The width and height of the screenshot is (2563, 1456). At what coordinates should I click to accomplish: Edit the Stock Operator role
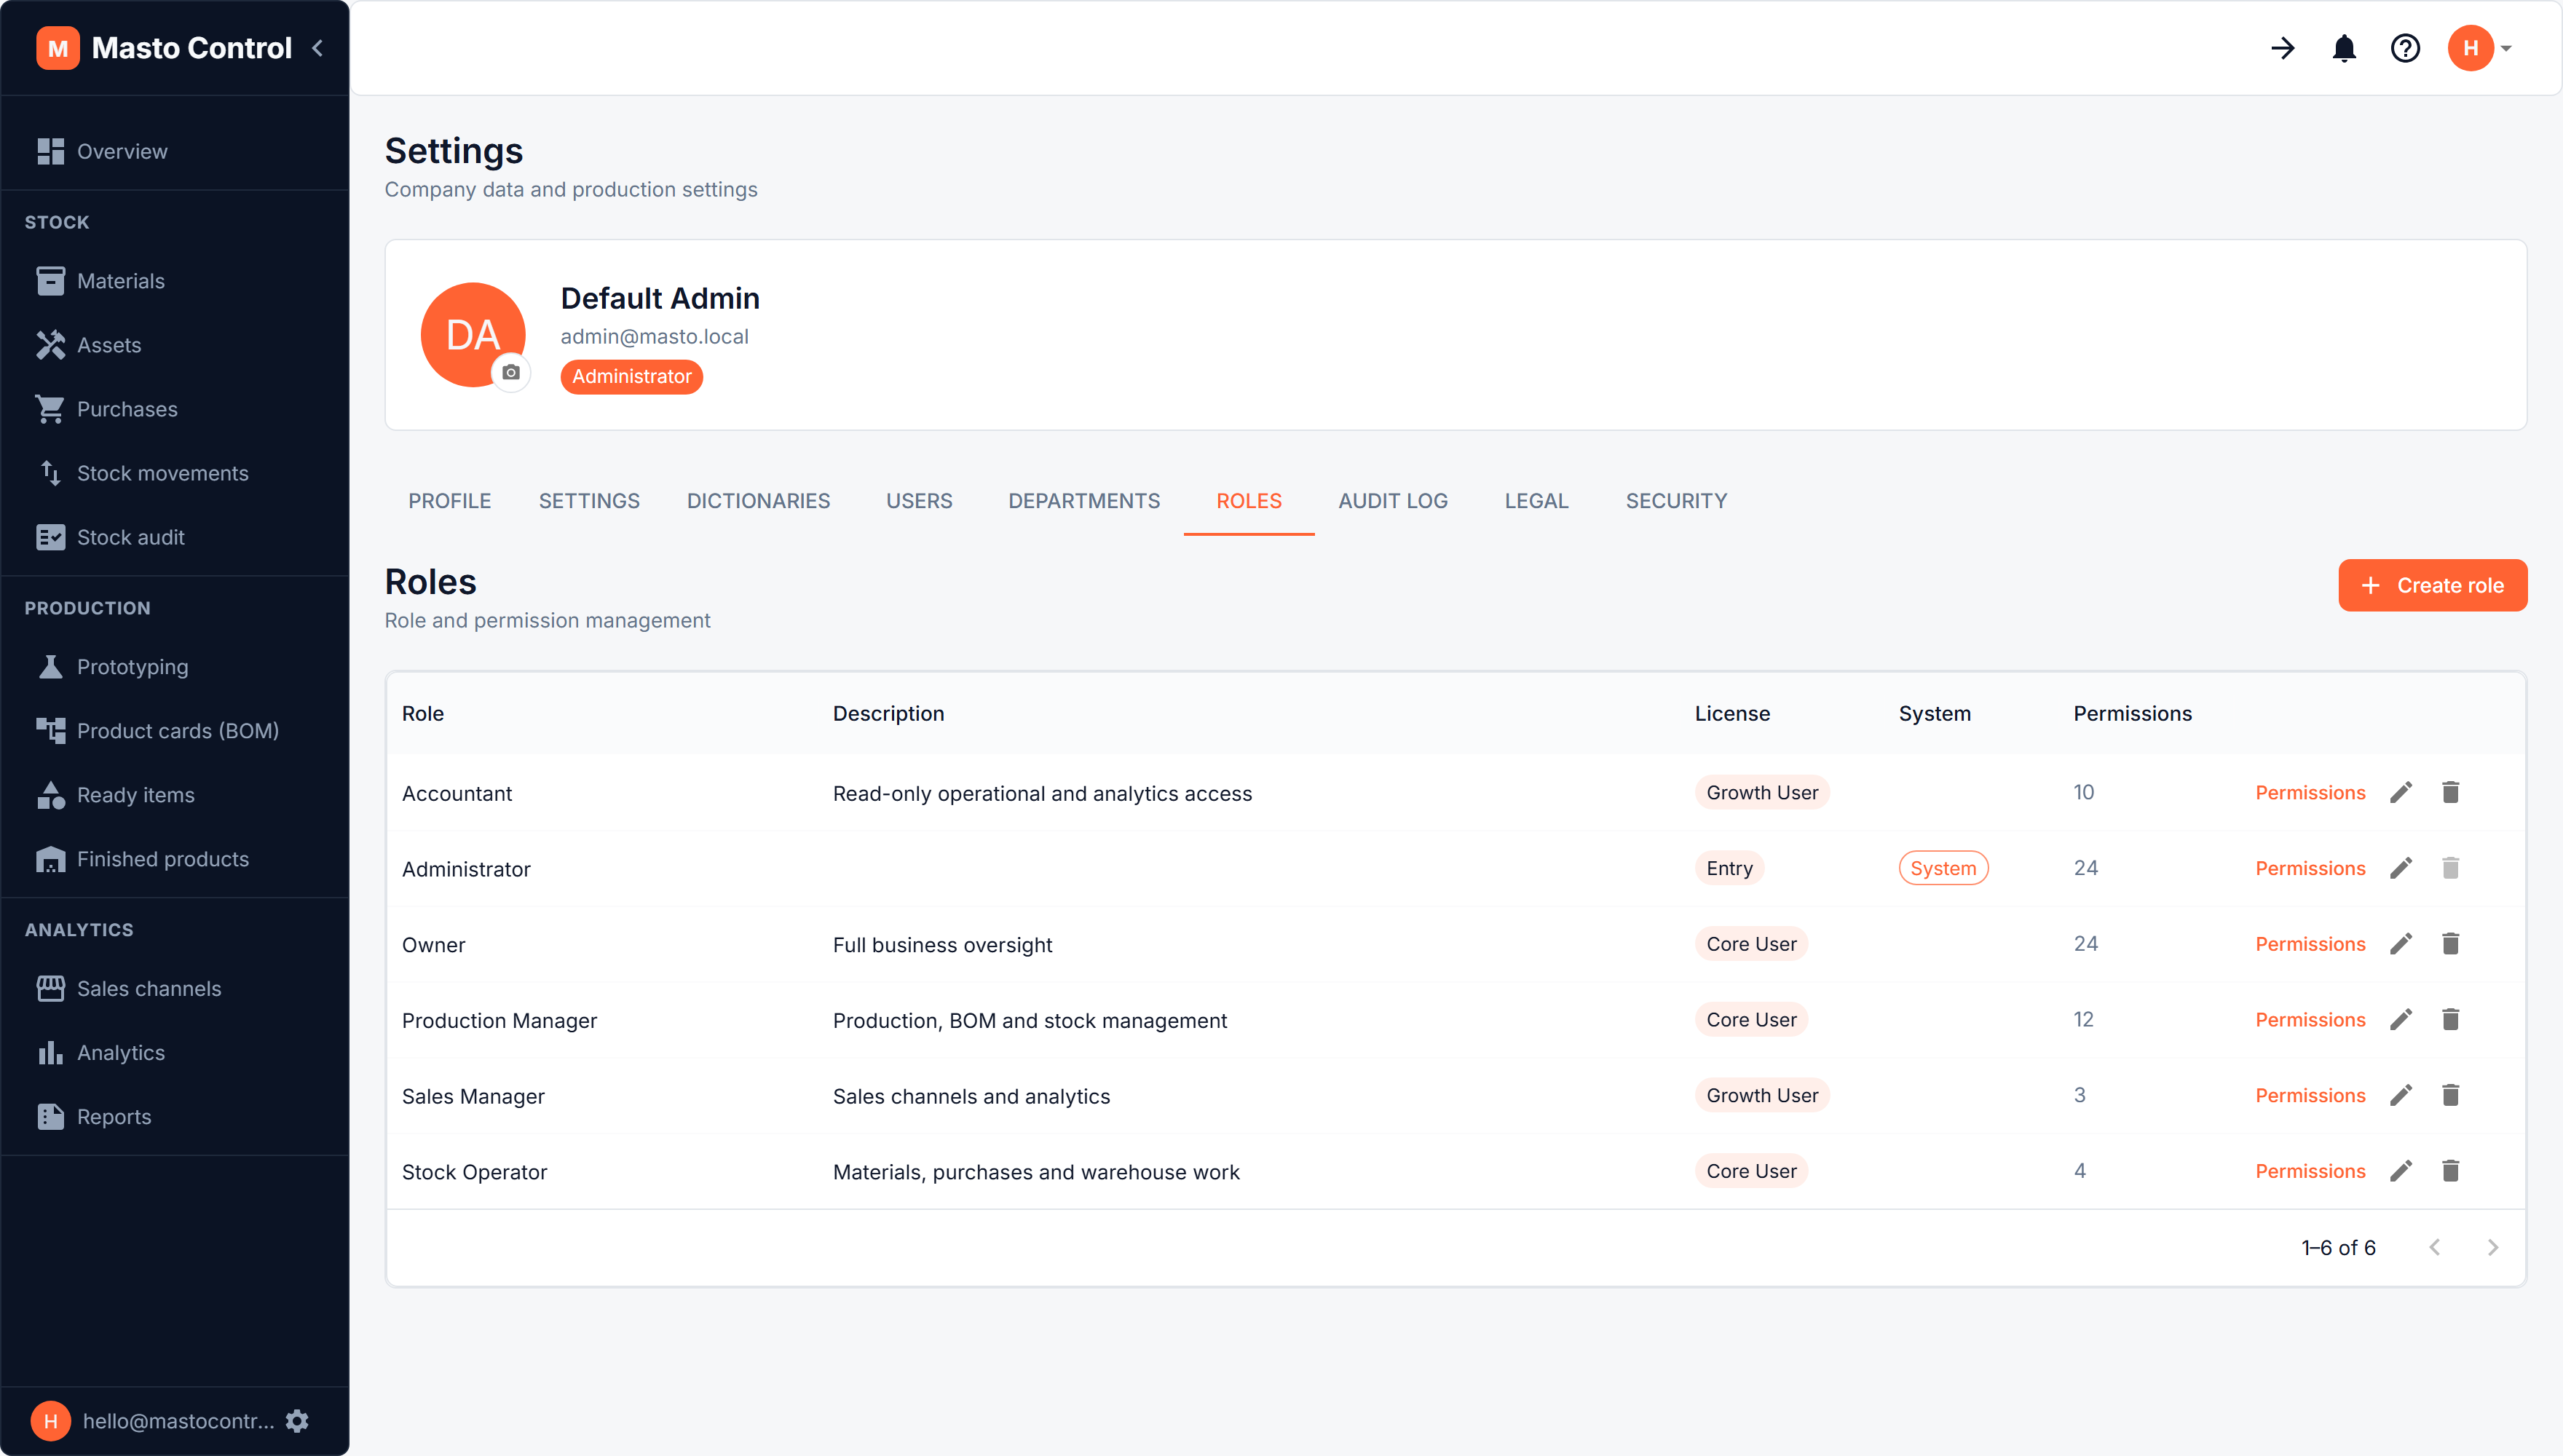2401,1171
